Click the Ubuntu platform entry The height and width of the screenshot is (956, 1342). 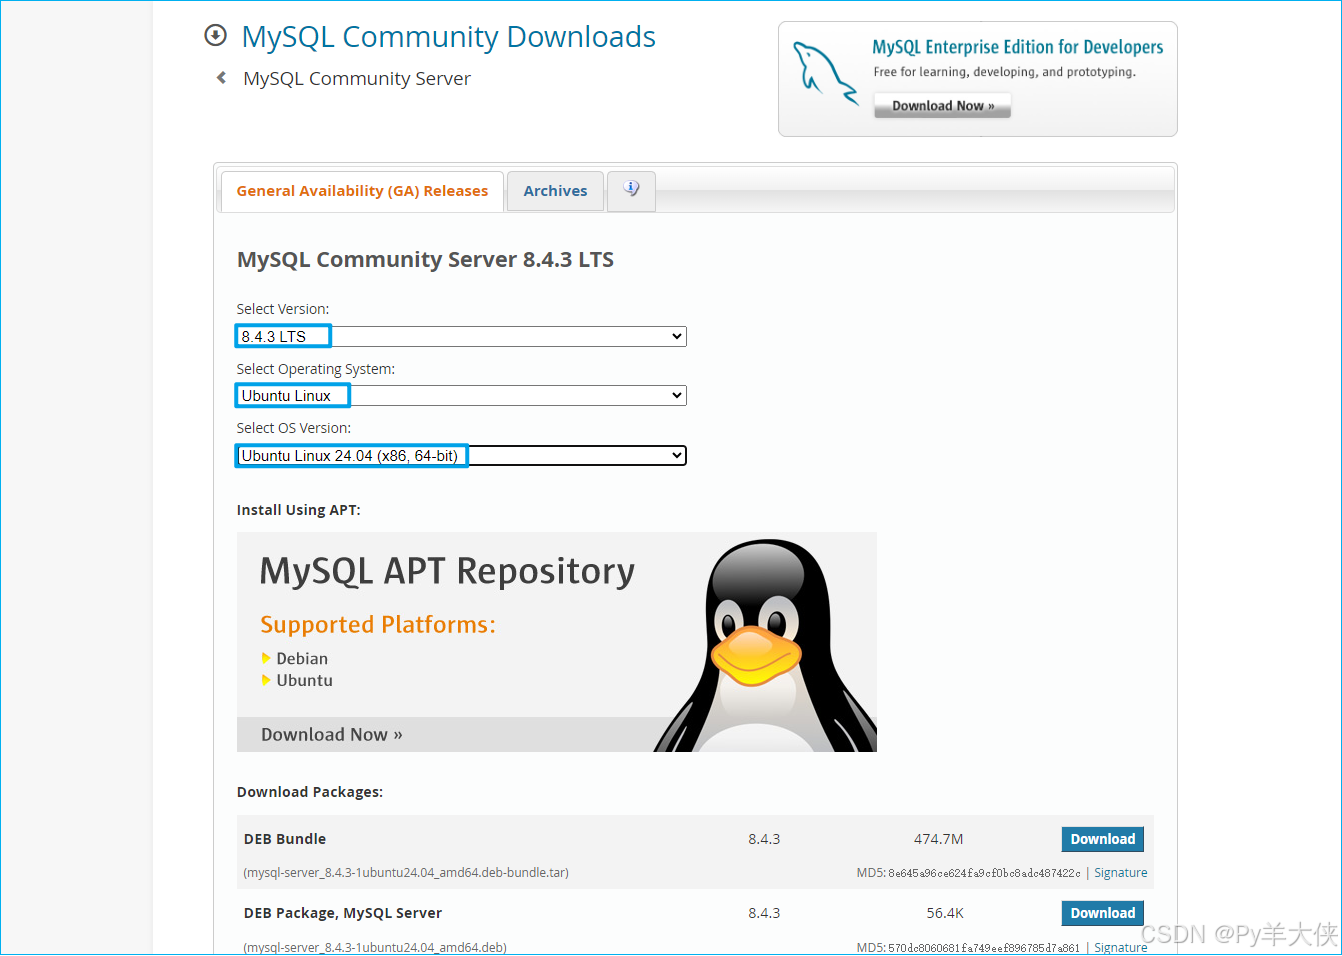pyautogui.click(x=304, y=681)
